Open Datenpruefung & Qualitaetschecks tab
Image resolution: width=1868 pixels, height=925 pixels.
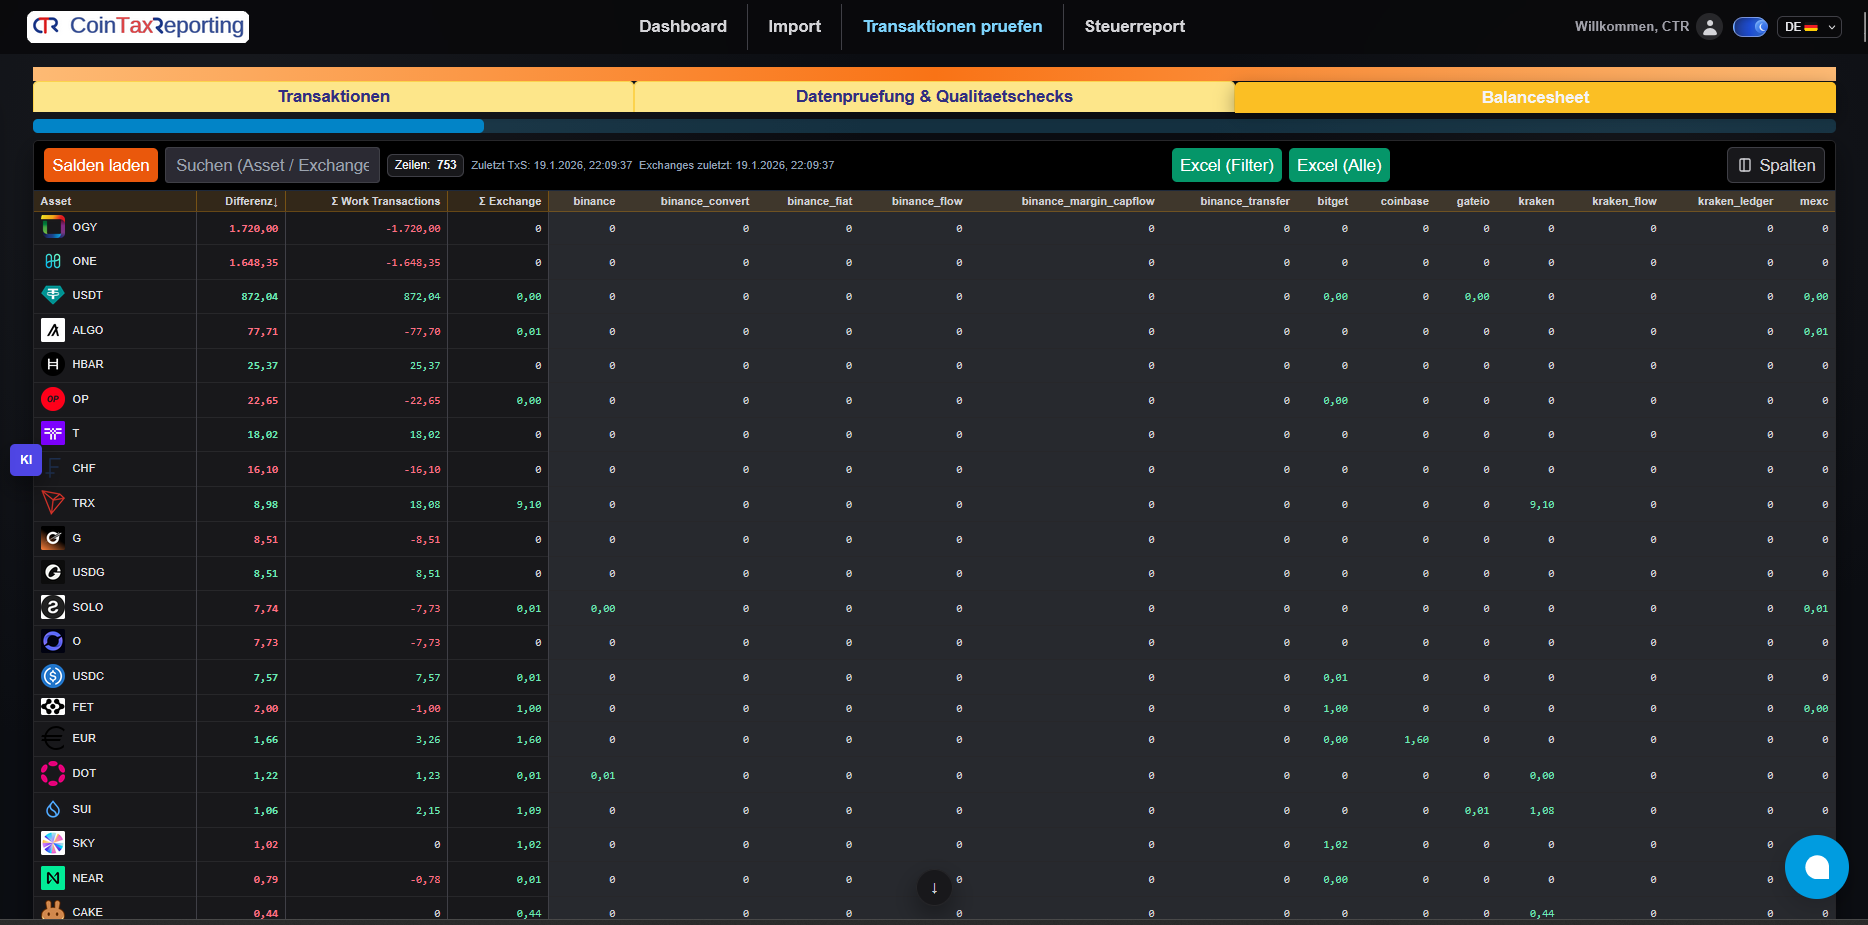934,97
